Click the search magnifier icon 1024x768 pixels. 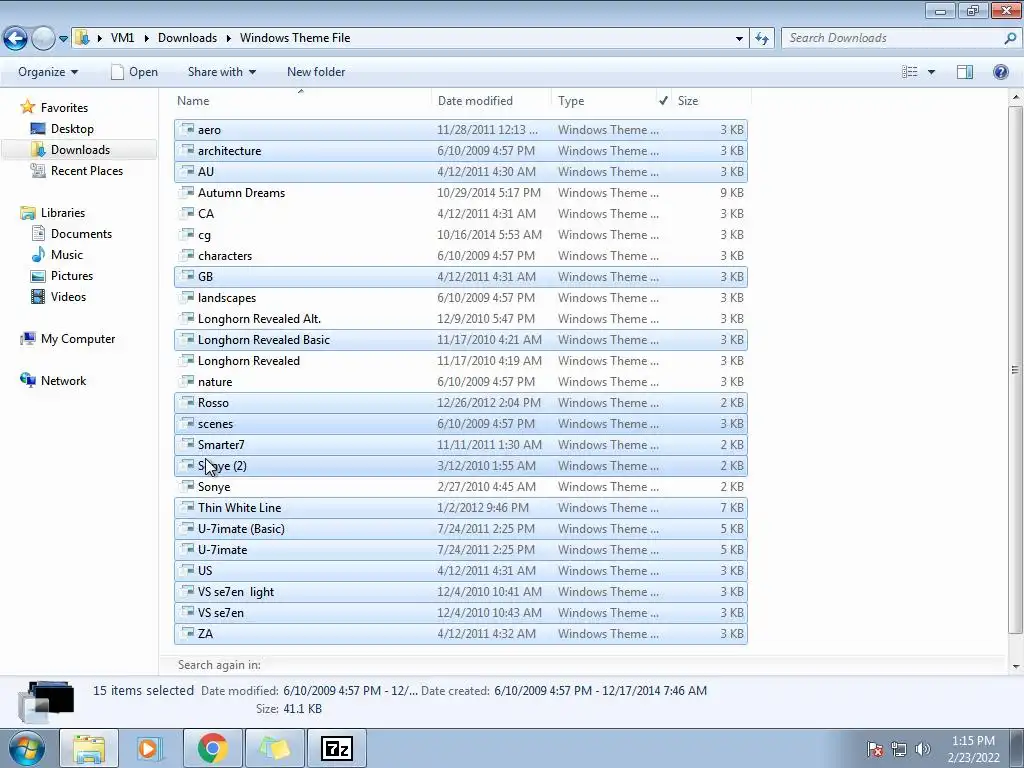point(1010,39)
